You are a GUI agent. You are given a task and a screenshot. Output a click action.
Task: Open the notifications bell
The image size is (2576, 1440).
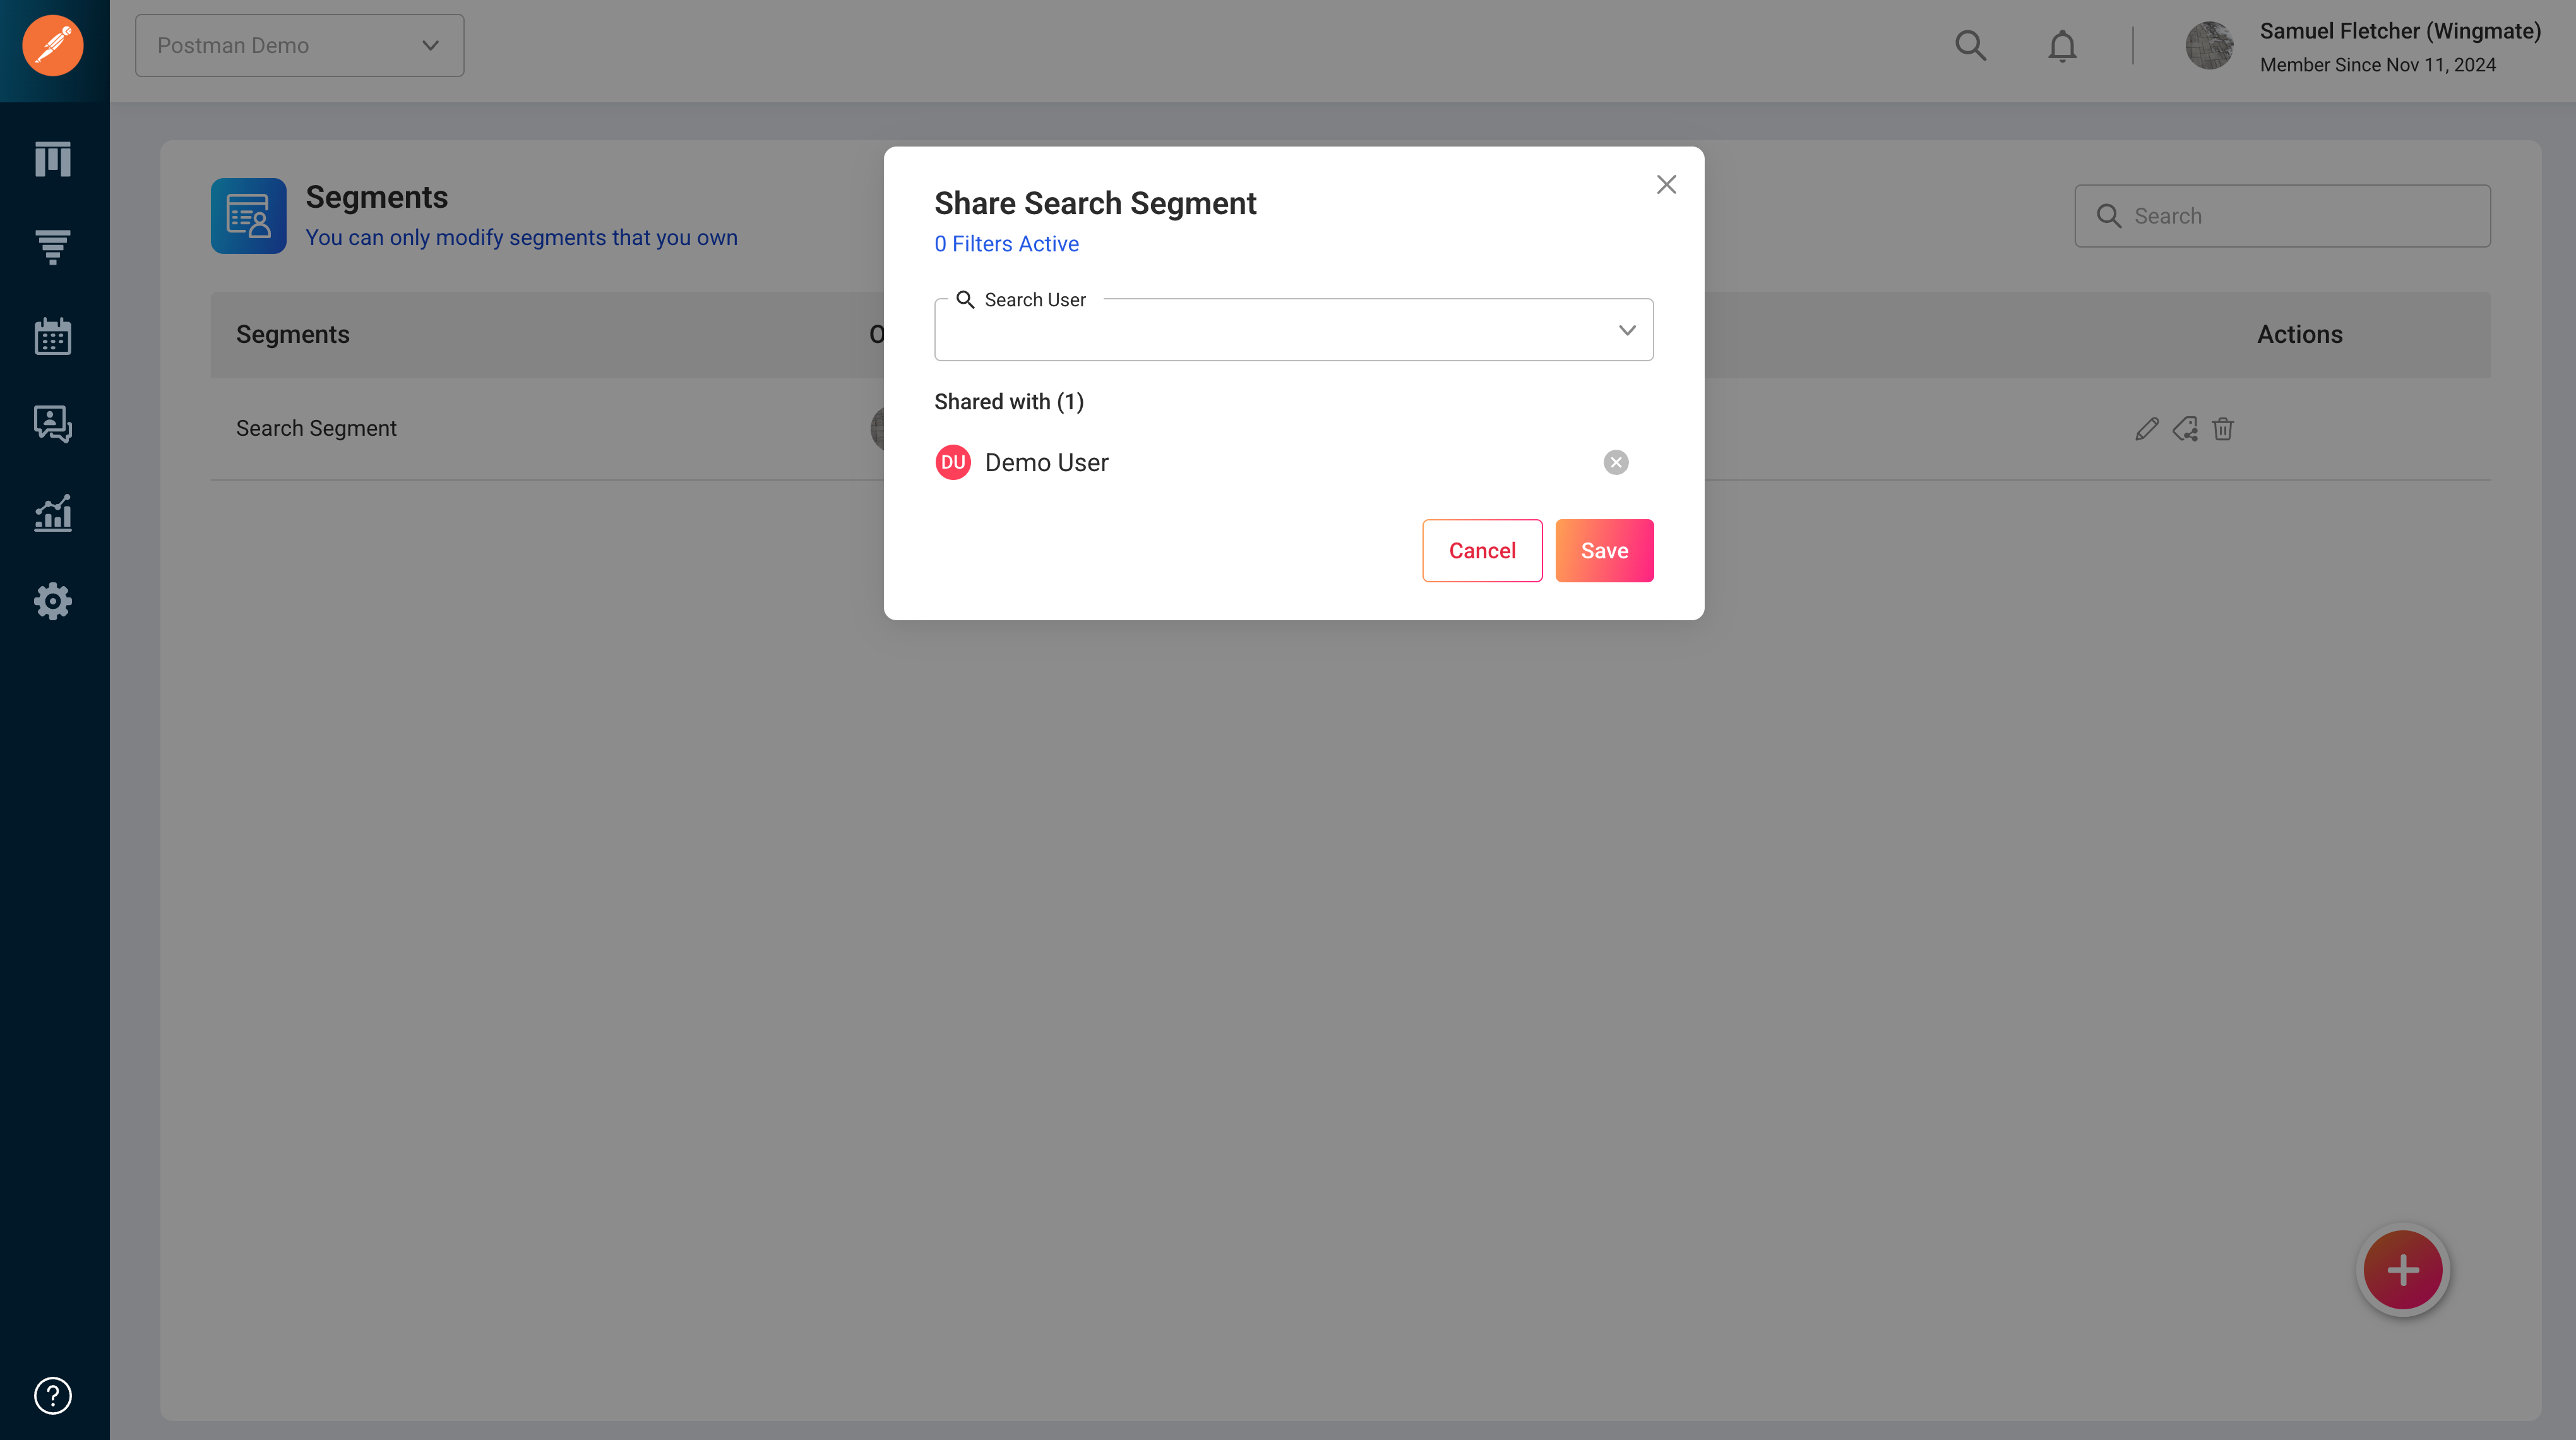(x=2062, y=46)
